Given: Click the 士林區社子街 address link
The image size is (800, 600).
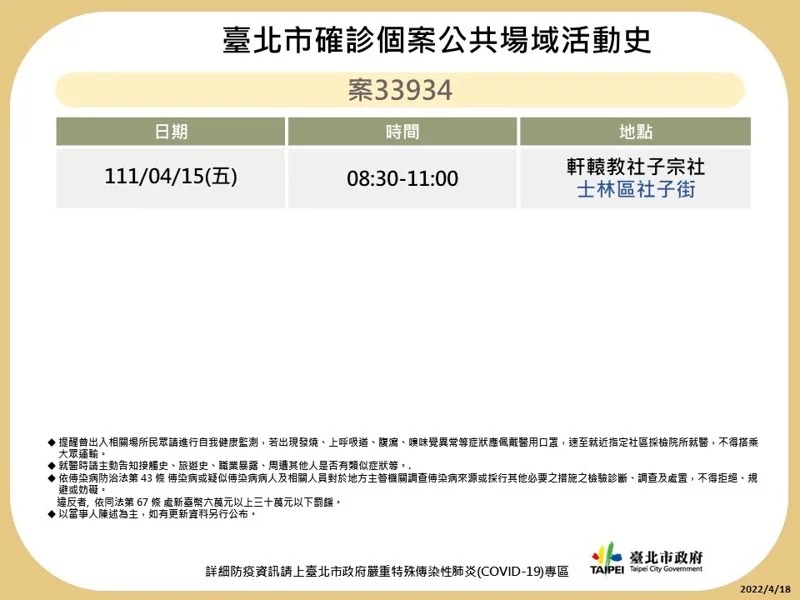Looking at the screenshot, I should click(x=636, y=190).
